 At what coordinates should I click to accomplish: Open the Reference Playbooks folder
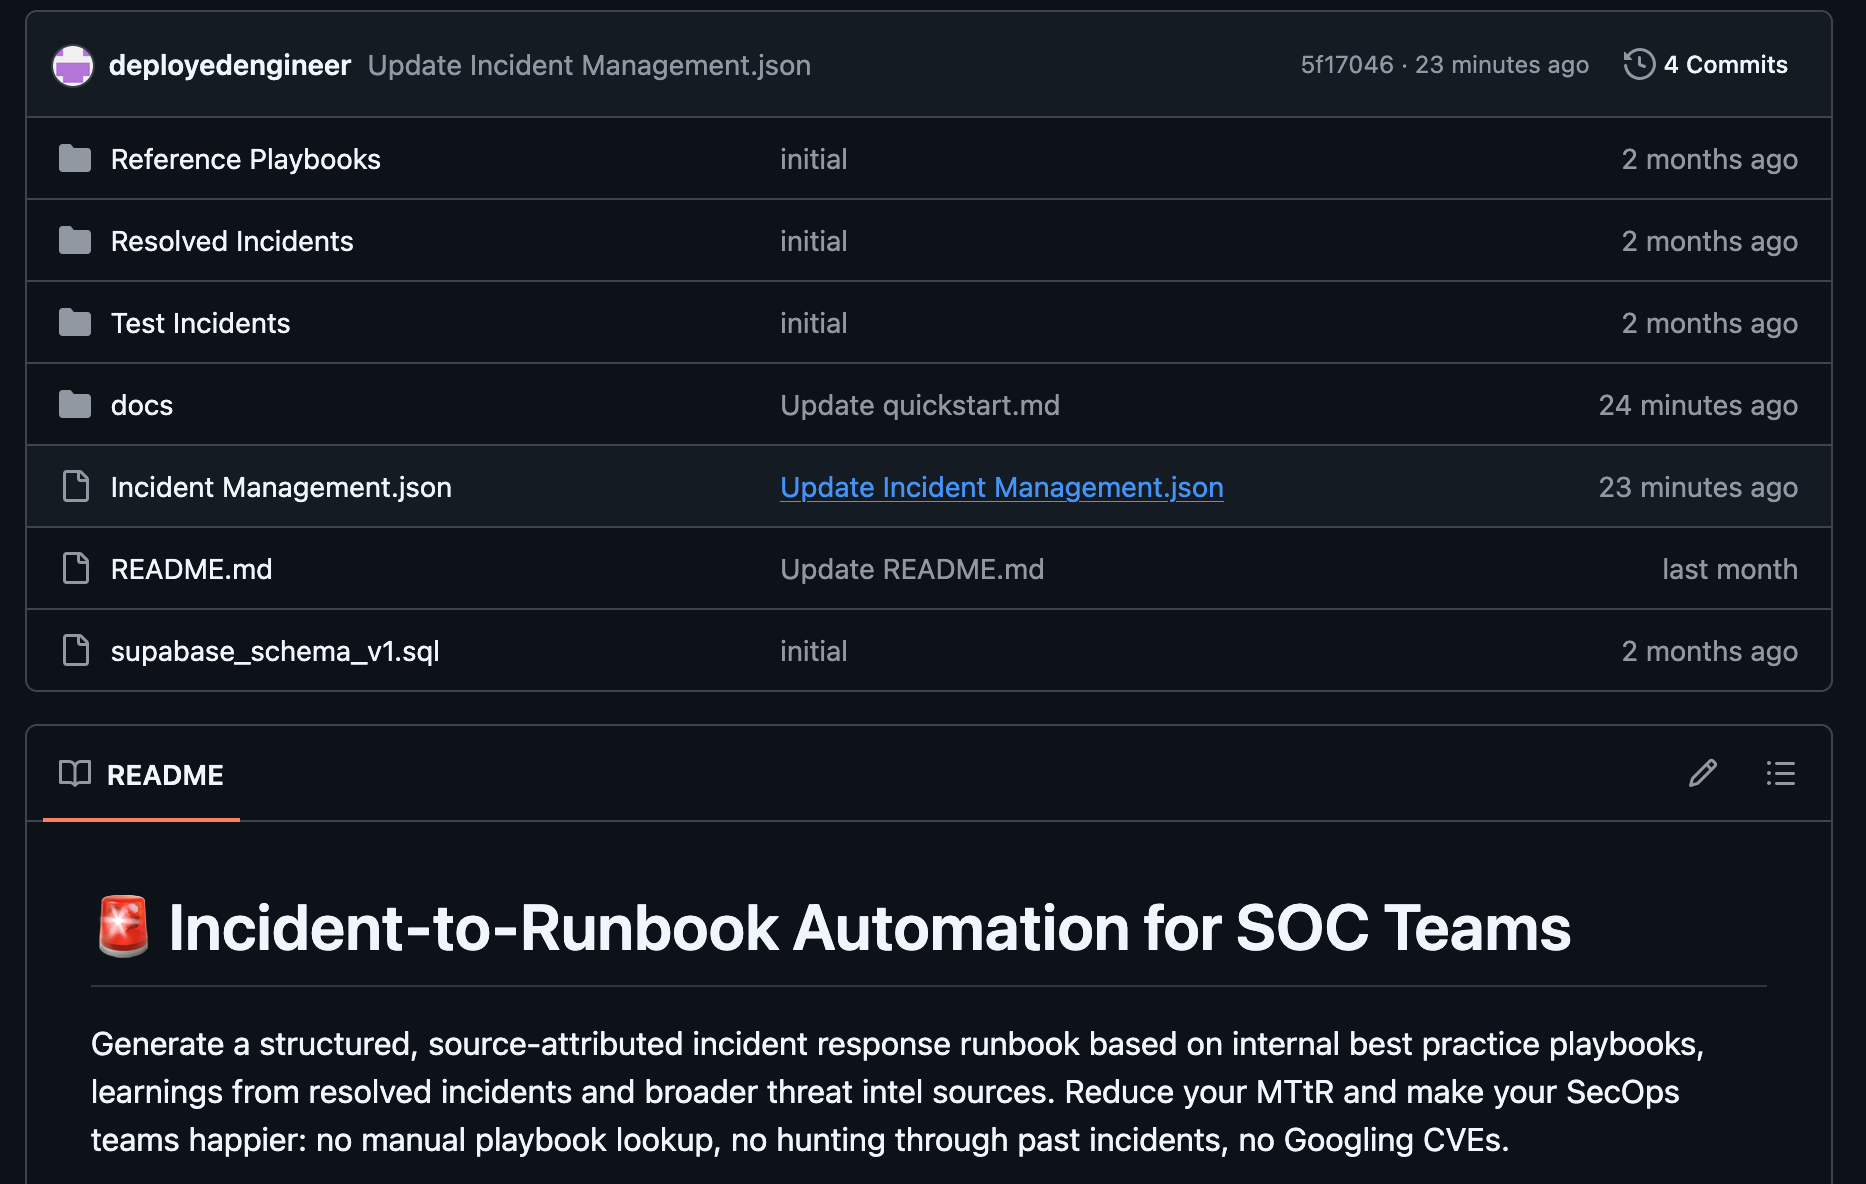pos(246,159)
